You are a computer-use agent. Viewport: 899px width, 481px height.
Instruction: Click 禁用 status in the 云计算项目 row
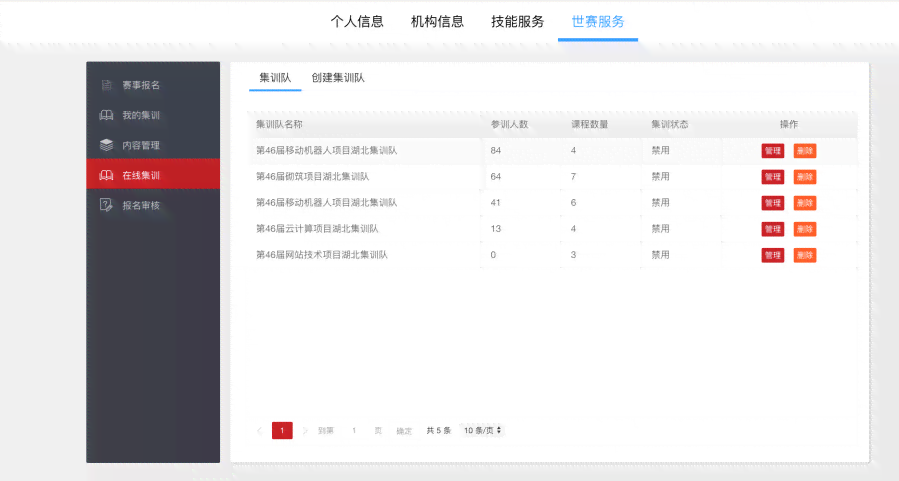tap(660, 229)
